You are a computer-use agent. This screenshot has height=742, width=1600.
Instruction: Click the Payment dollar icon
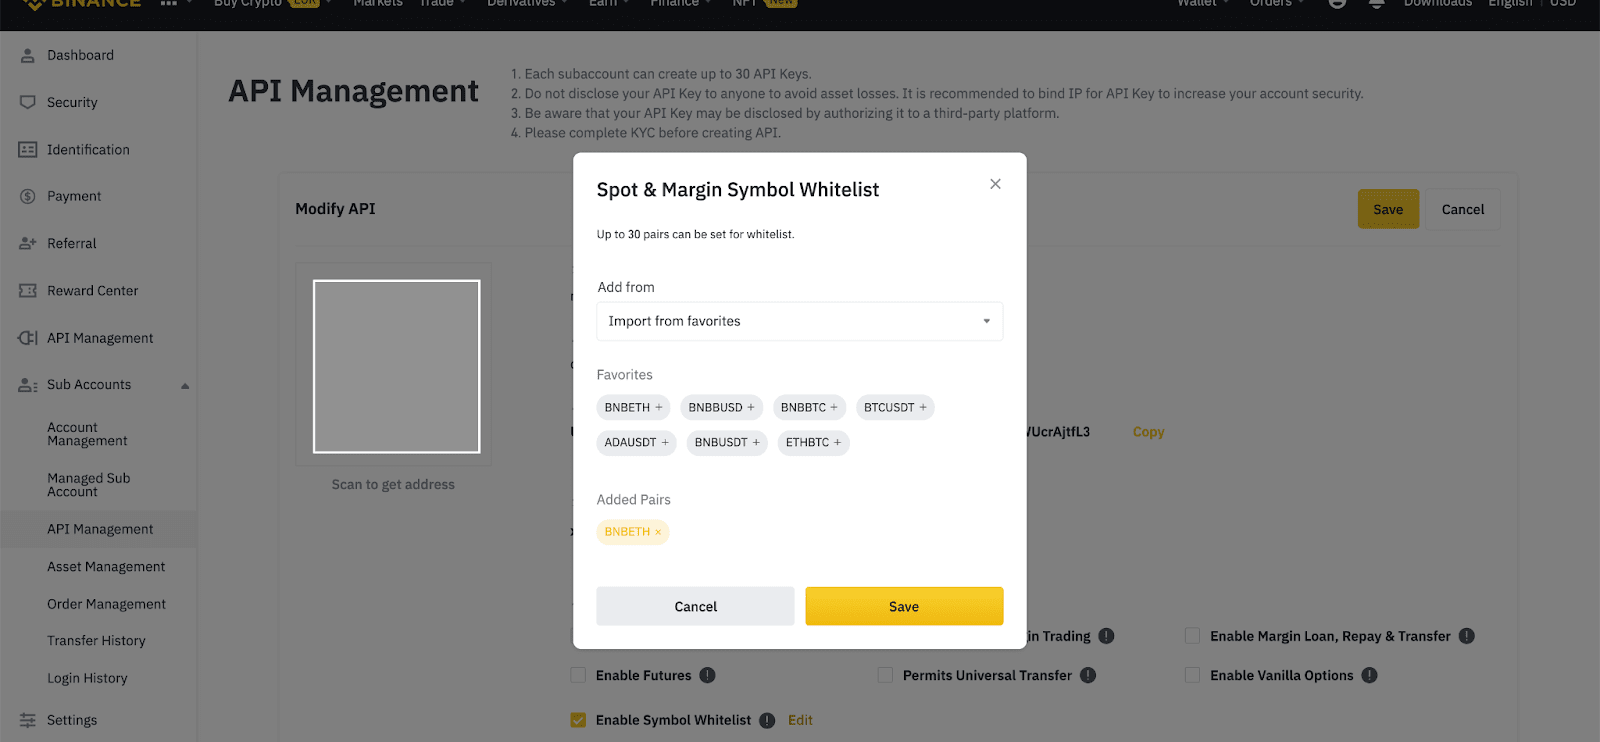click(28, 196)
